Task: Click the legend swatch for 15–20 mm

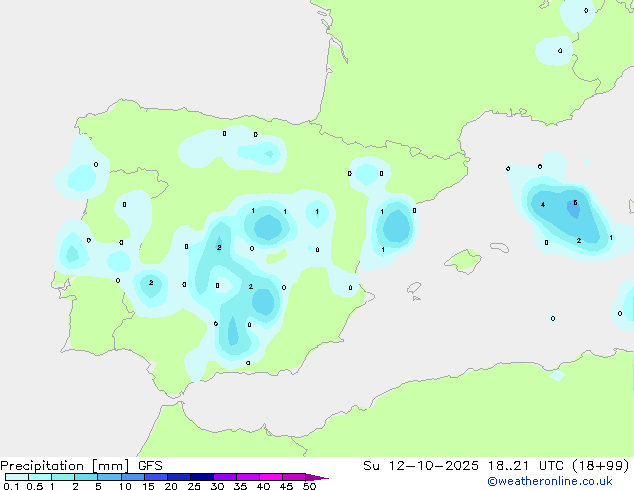Action: (x=156, y=477)
